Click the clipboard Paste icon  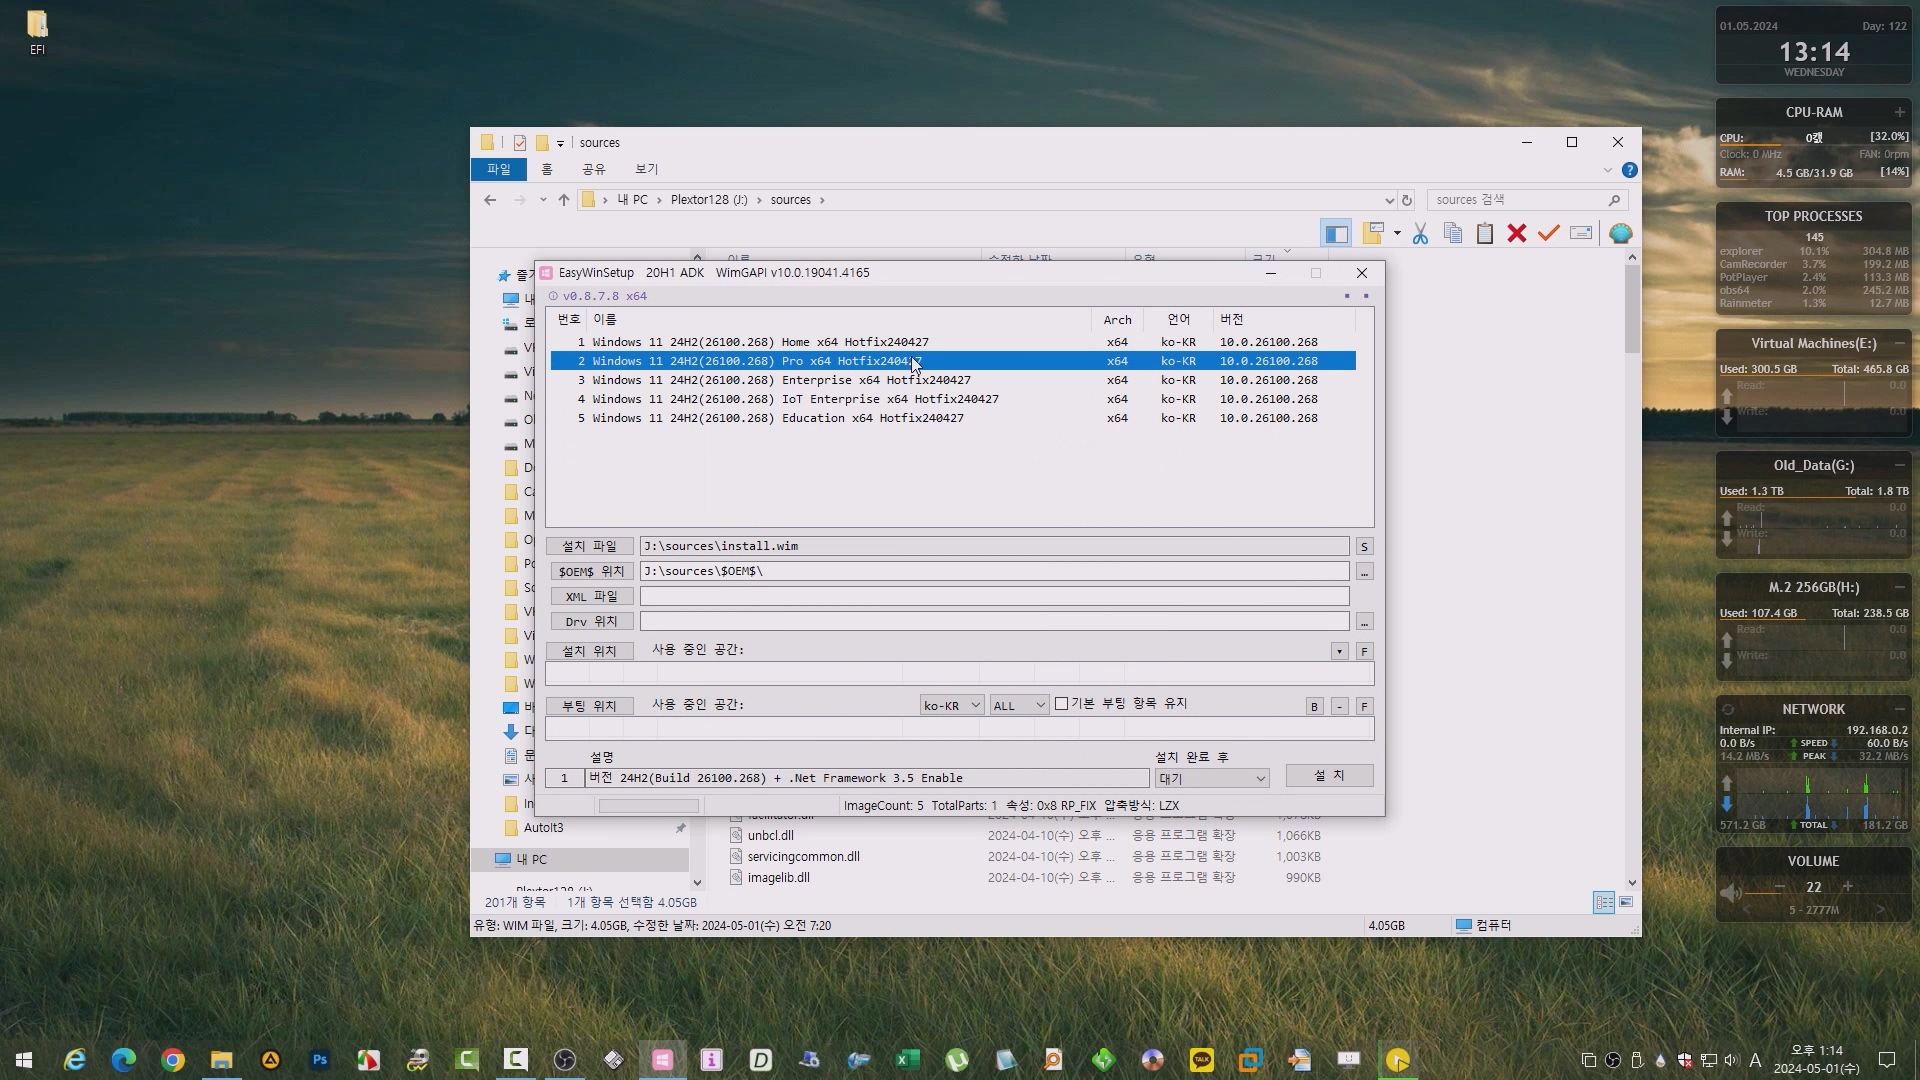click(x=1485, y=233)
